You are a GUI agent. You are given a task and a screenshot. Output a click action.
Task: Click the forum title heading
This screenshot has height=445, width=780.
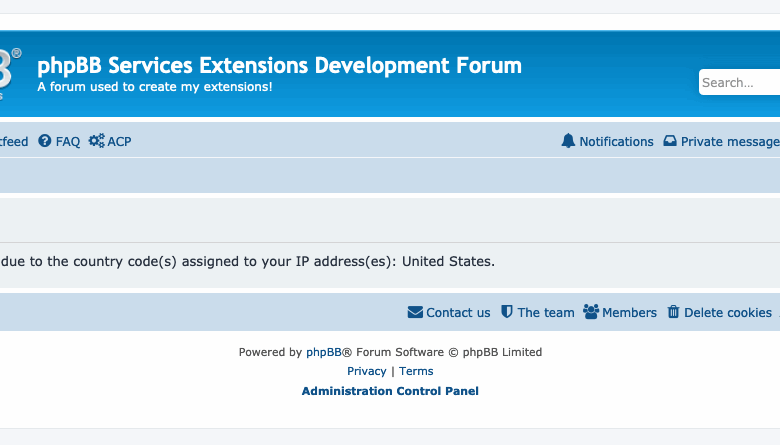tap(279, 66)
